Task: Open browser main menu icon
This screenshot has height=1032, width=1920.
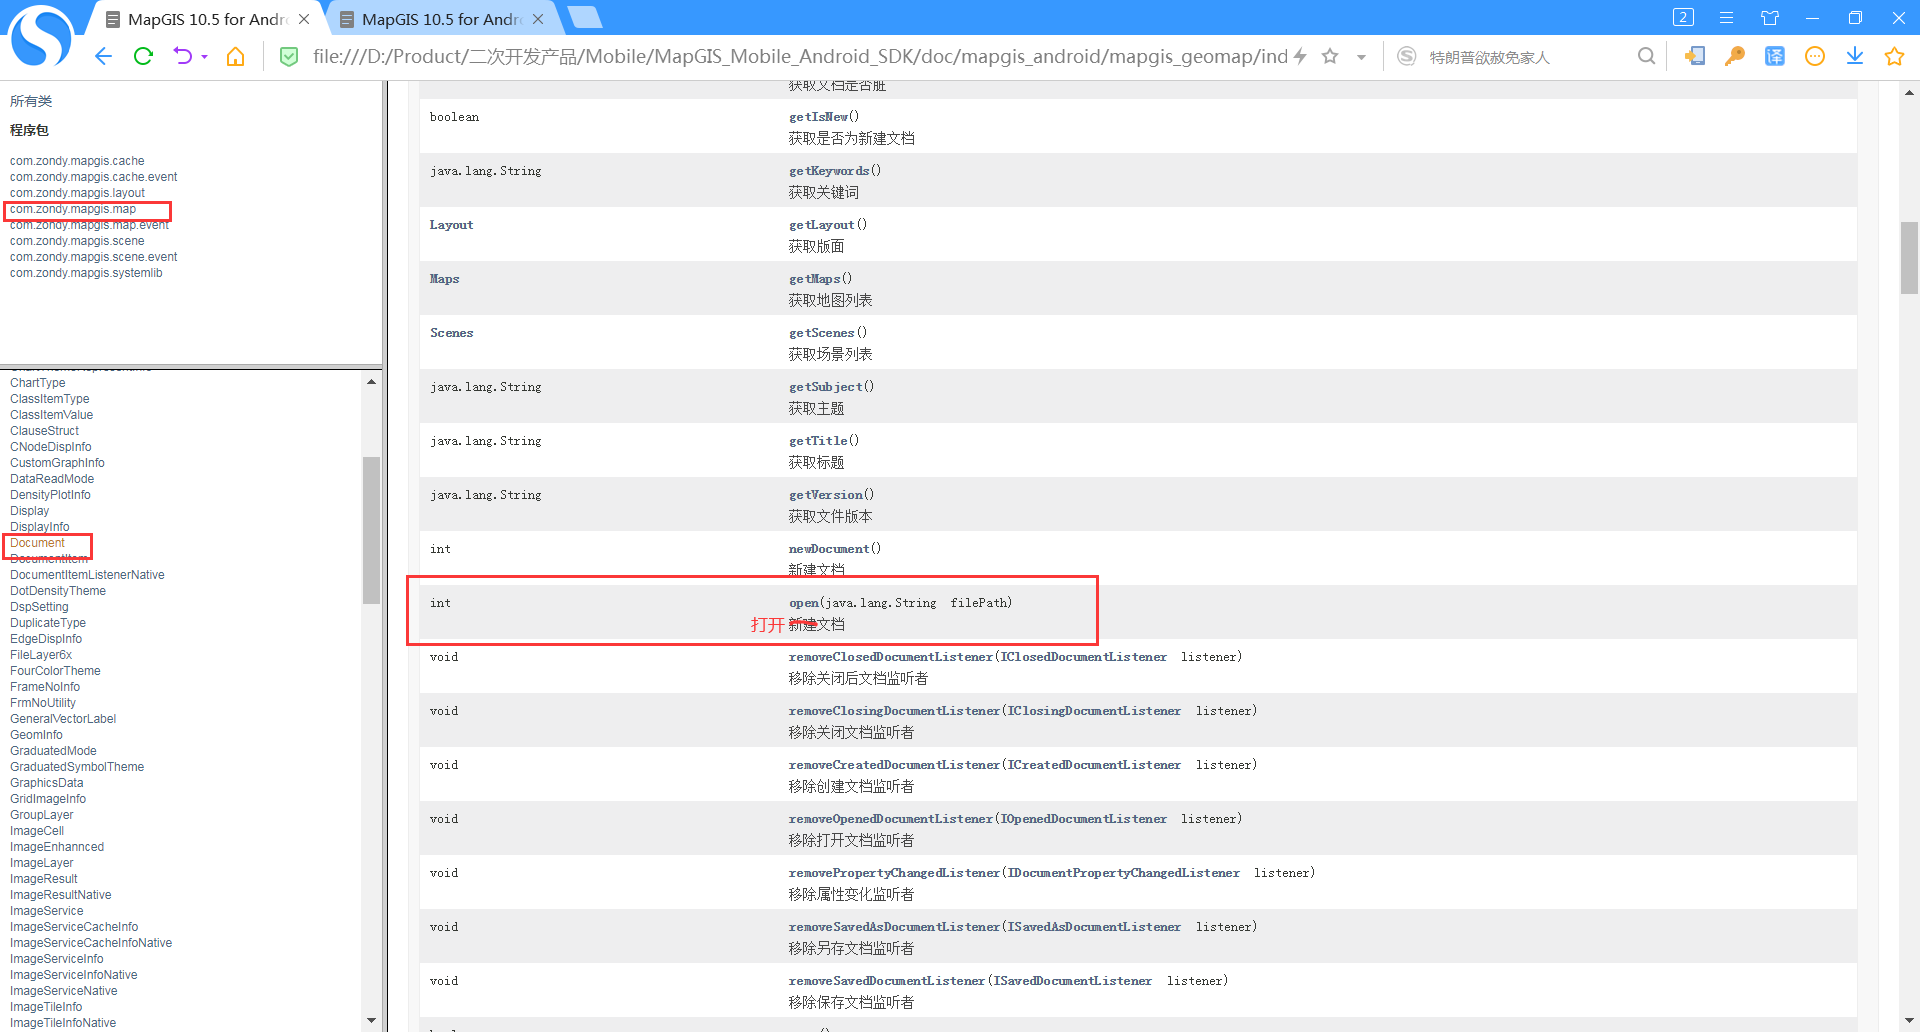Action: [1726, 18]
